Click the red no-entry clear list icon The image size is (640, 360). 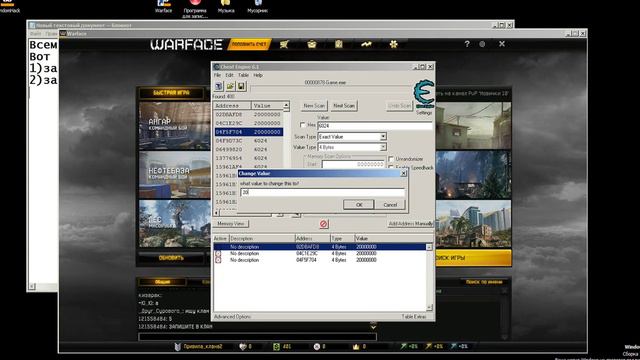coord(324,224)
